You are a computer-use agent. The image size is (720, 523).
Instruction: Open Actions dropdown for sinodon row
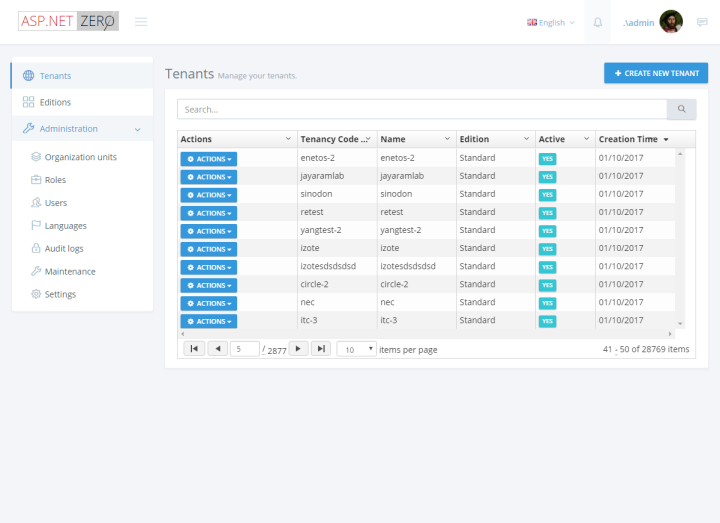[209, 195]
